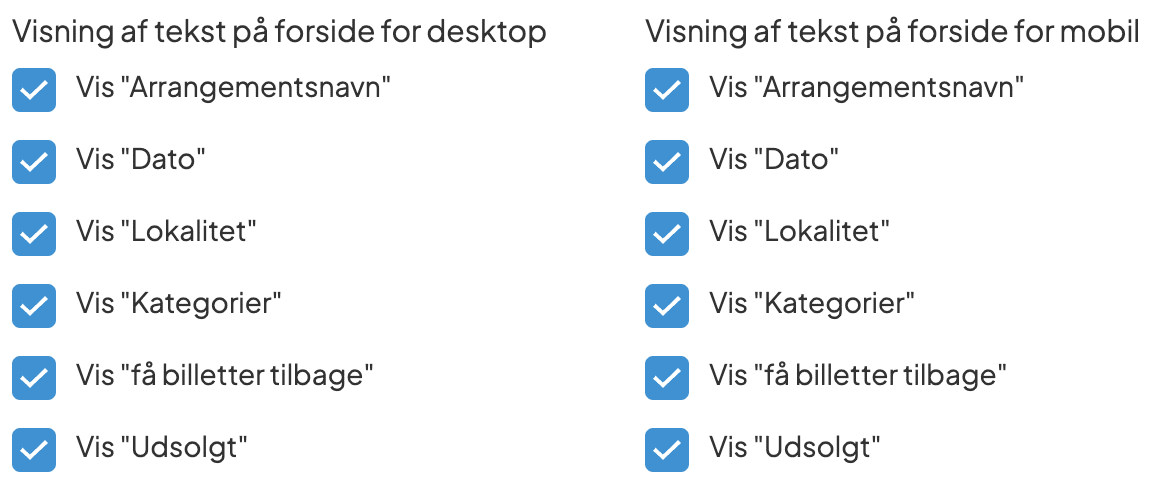Untick mobile "Kategorier" checkbox
Viewport: 1152px width, 488px height.
pos(667,306)
